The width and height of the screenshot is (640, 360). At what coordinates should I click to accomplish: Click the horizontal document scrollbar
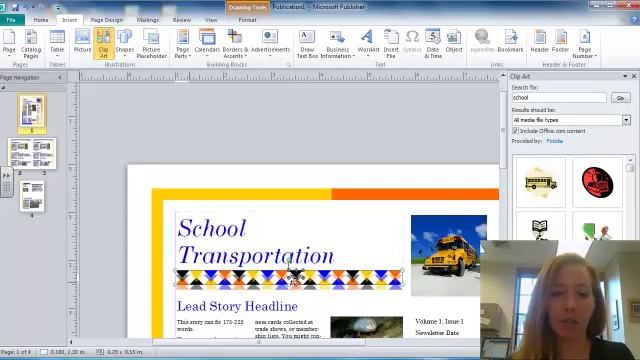coord(259,342)
